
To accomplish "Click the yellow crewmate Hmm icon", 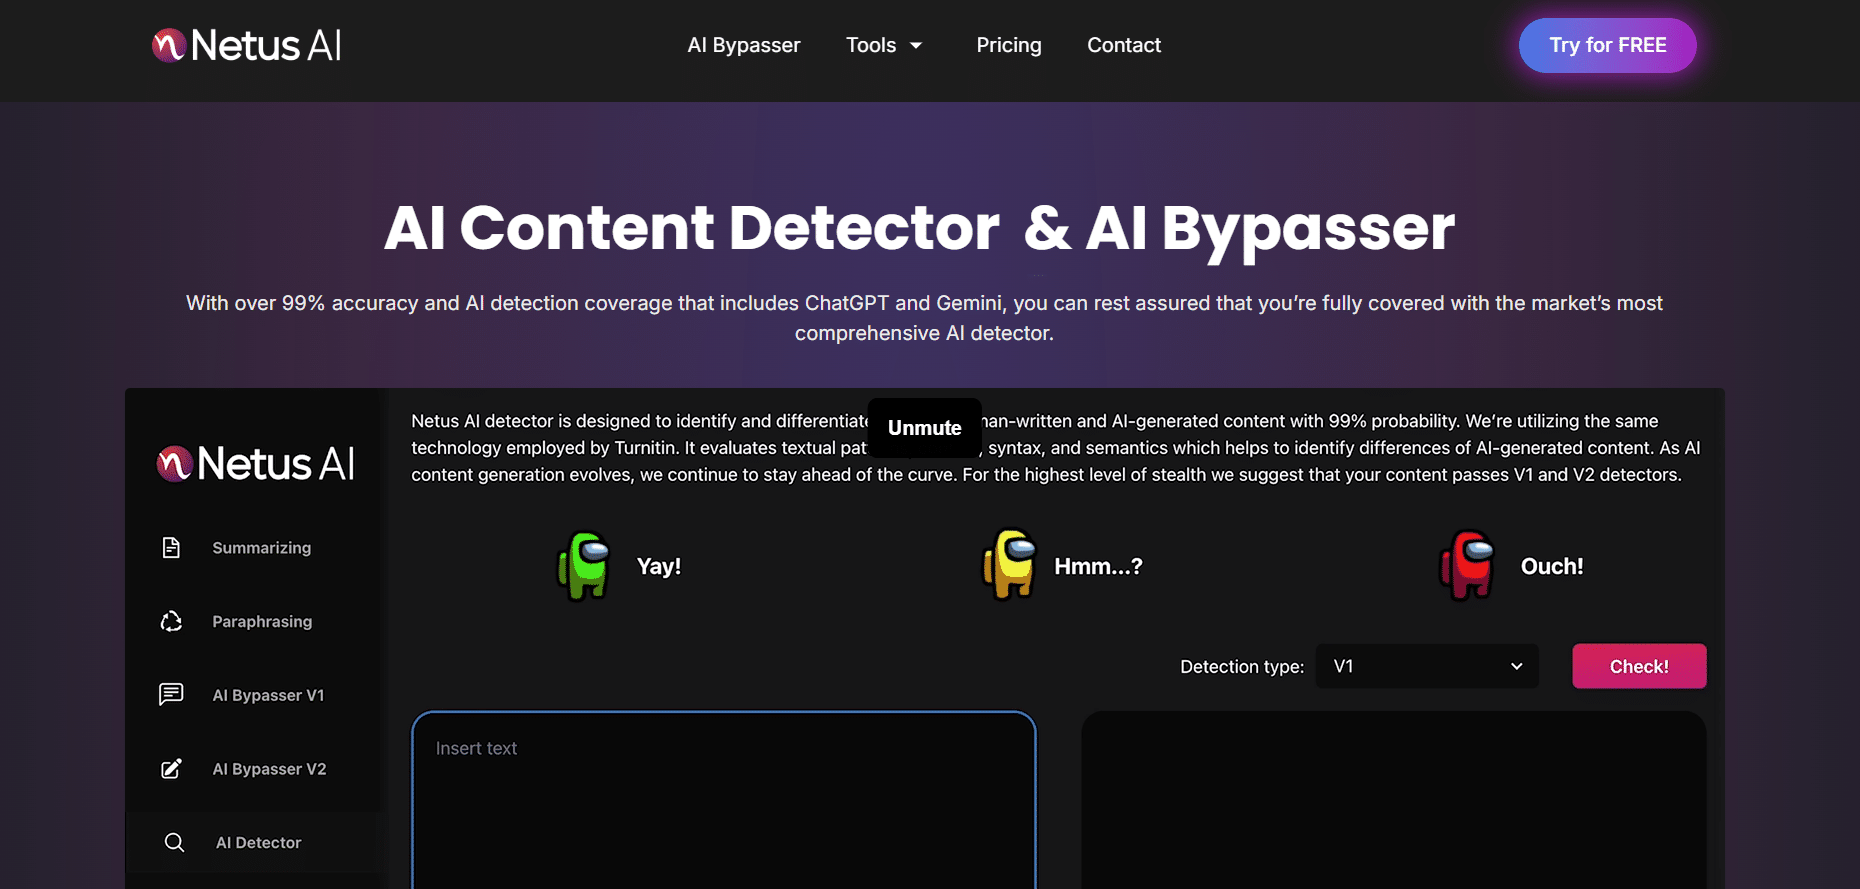I will 1009,565.
